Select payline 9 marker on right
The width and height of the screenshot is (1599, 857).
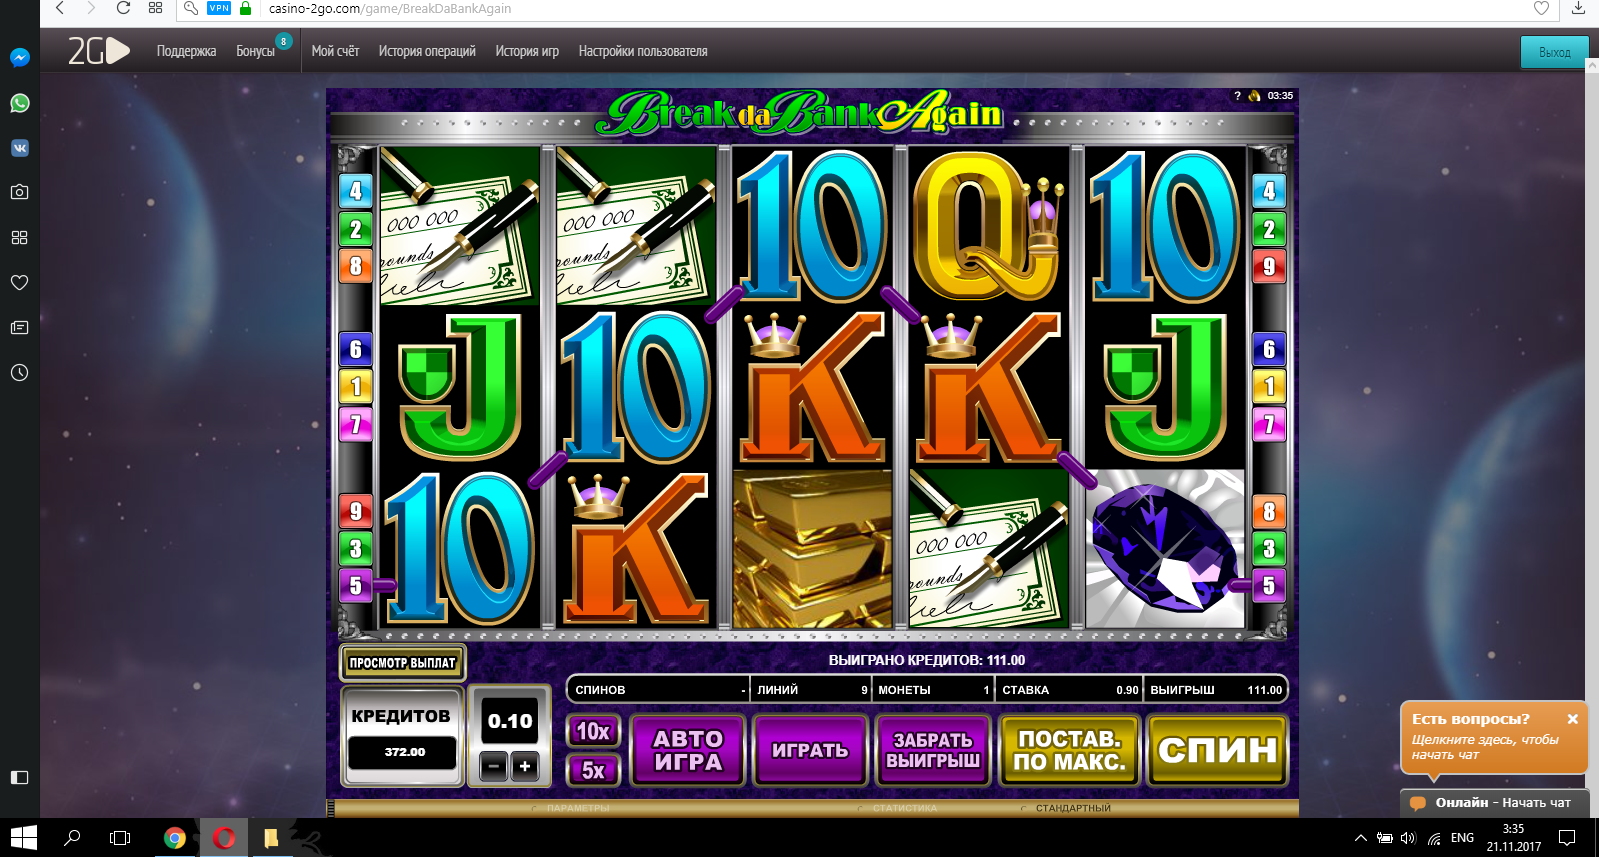(x=1269, y=267)
